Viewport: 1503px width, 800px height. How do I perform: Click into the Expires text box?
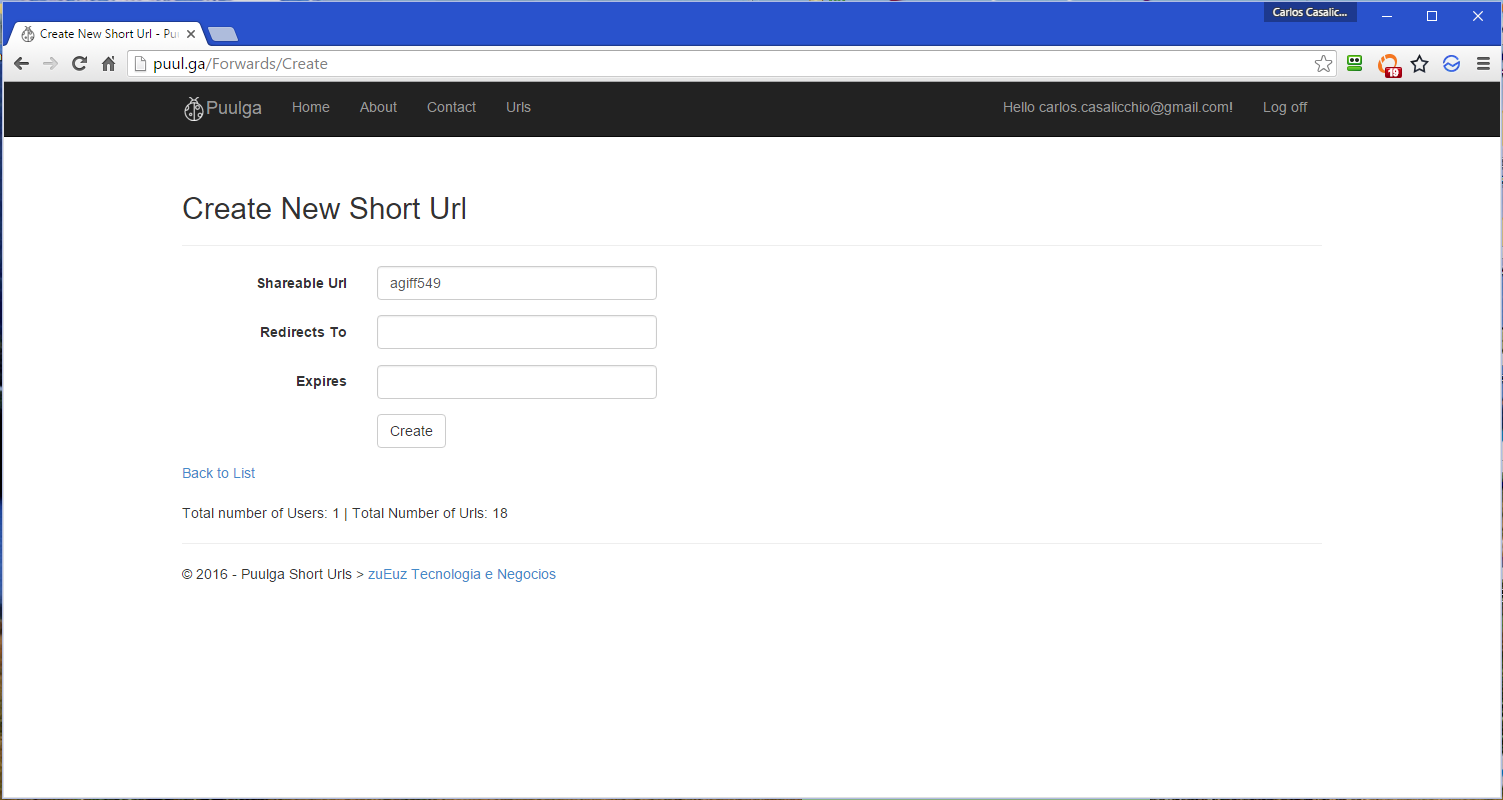tap(516, 382)
